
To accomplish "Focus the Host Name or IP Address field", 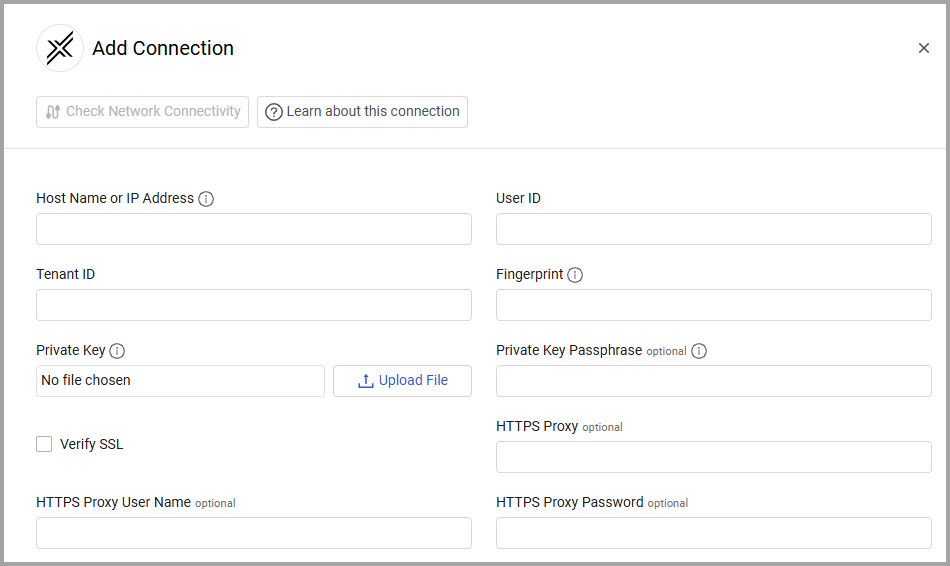I will click(254, 229).
